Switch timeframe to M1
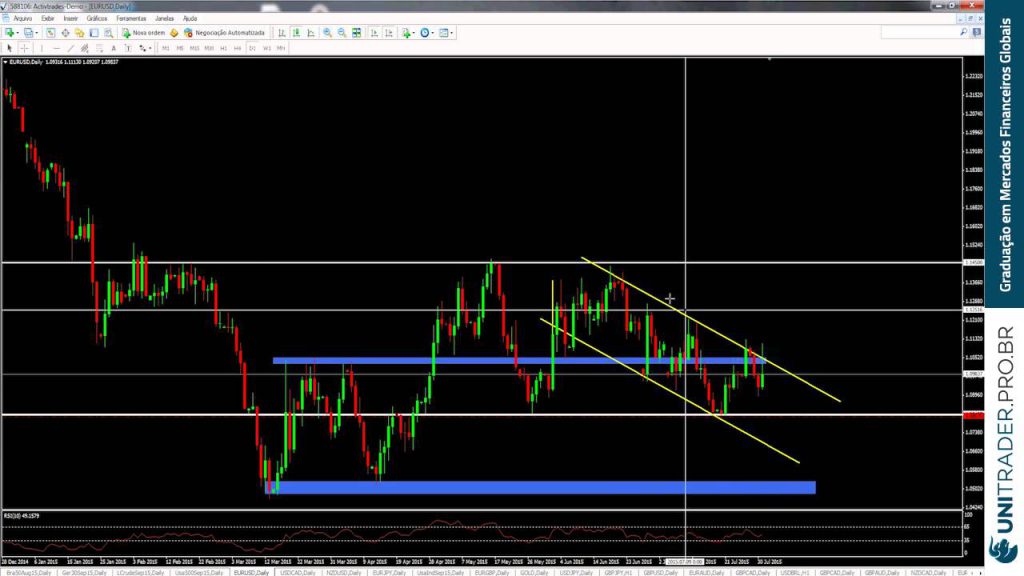1024x576 pixels. (x=165, y=48)
